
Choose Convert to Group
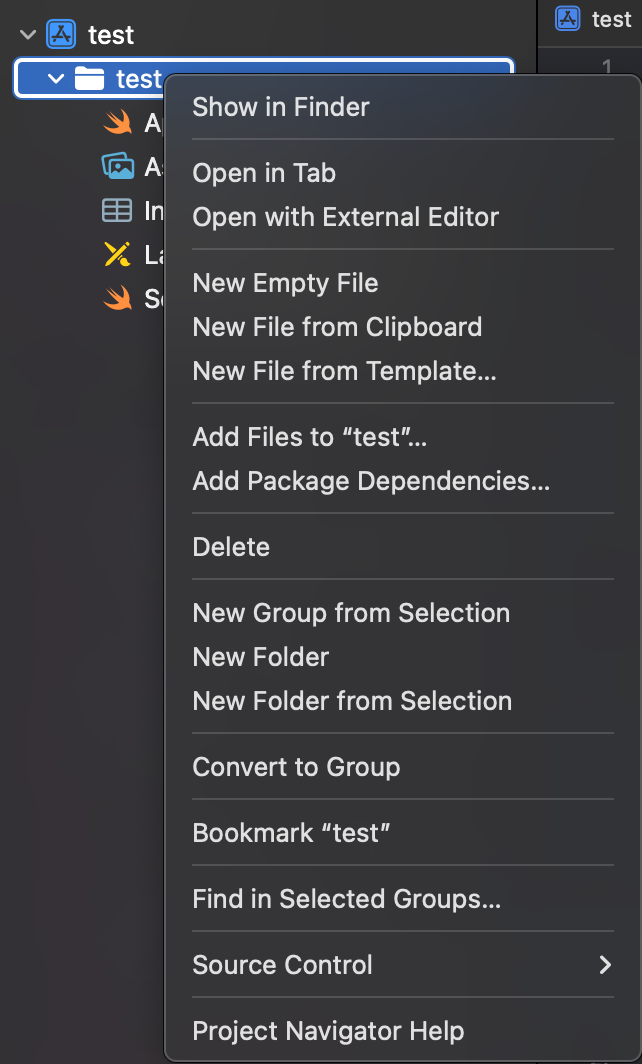(296, 767)
